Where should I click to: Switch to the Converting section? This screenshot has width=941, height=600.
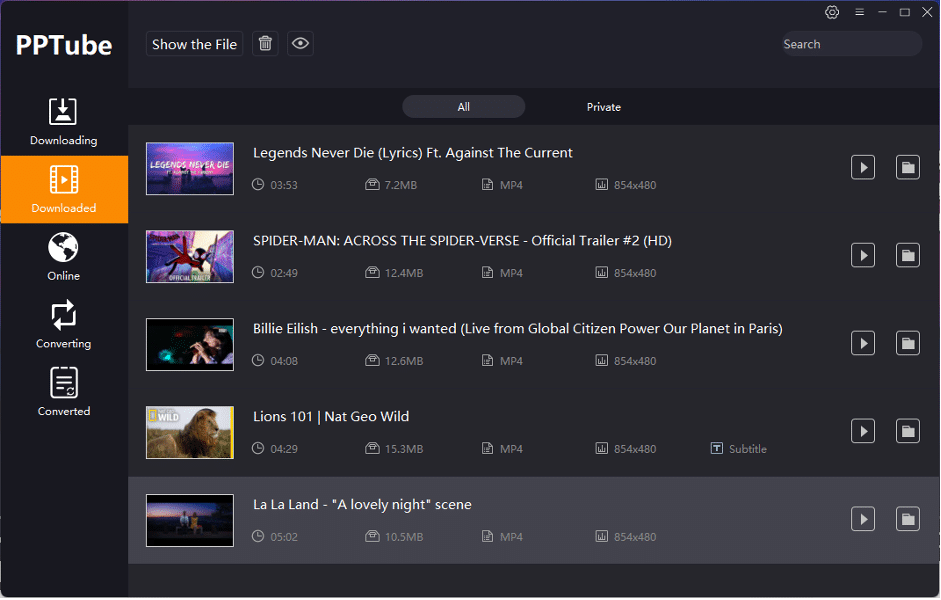pyautogui.click(x=63, y=324)
